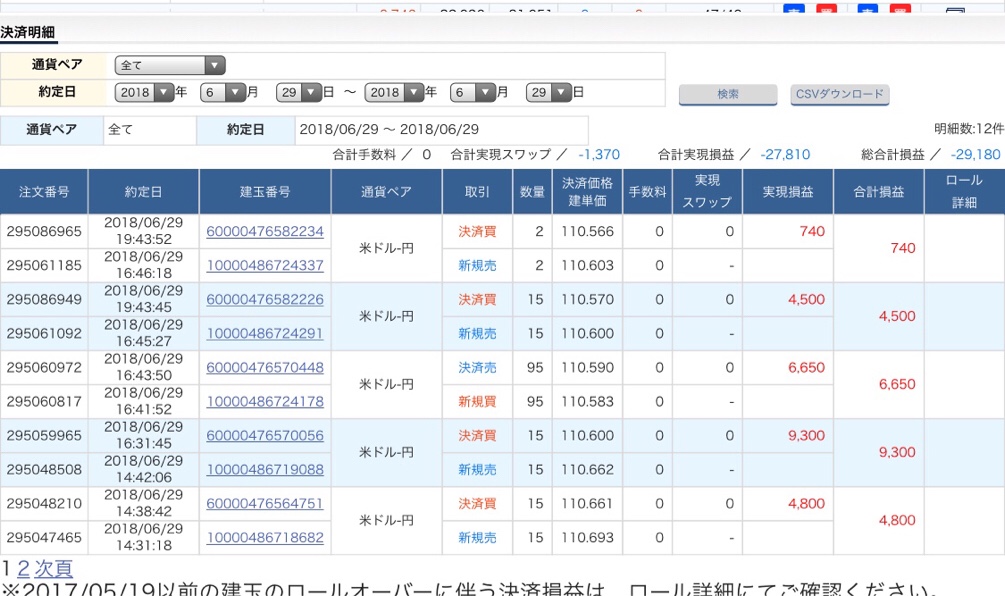Follow position number link 60000476582226

(x=265, y=299)
